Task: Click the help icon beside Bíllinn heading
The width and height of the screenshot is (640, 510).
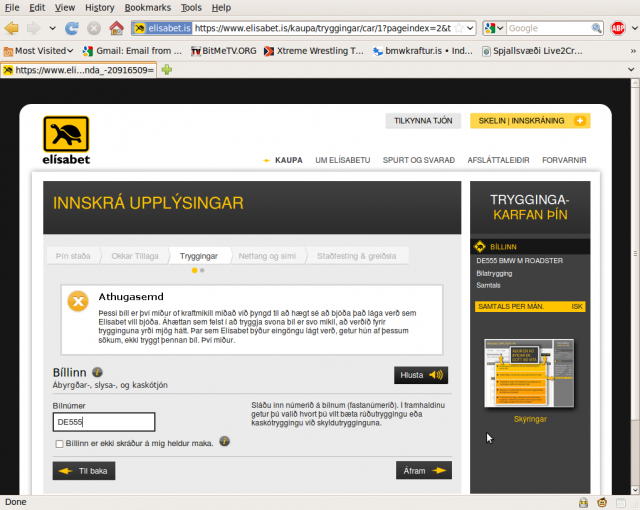Action: 98,372
